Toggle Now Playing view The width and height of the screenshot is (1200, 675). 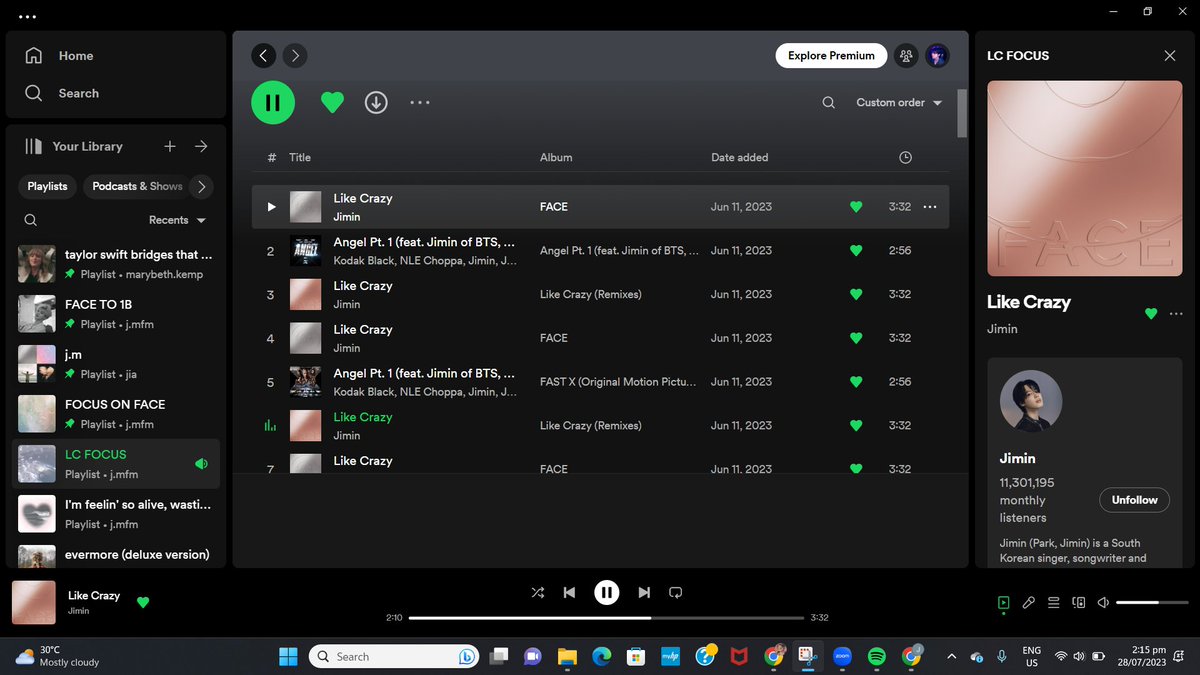[x=1003, y=602]
